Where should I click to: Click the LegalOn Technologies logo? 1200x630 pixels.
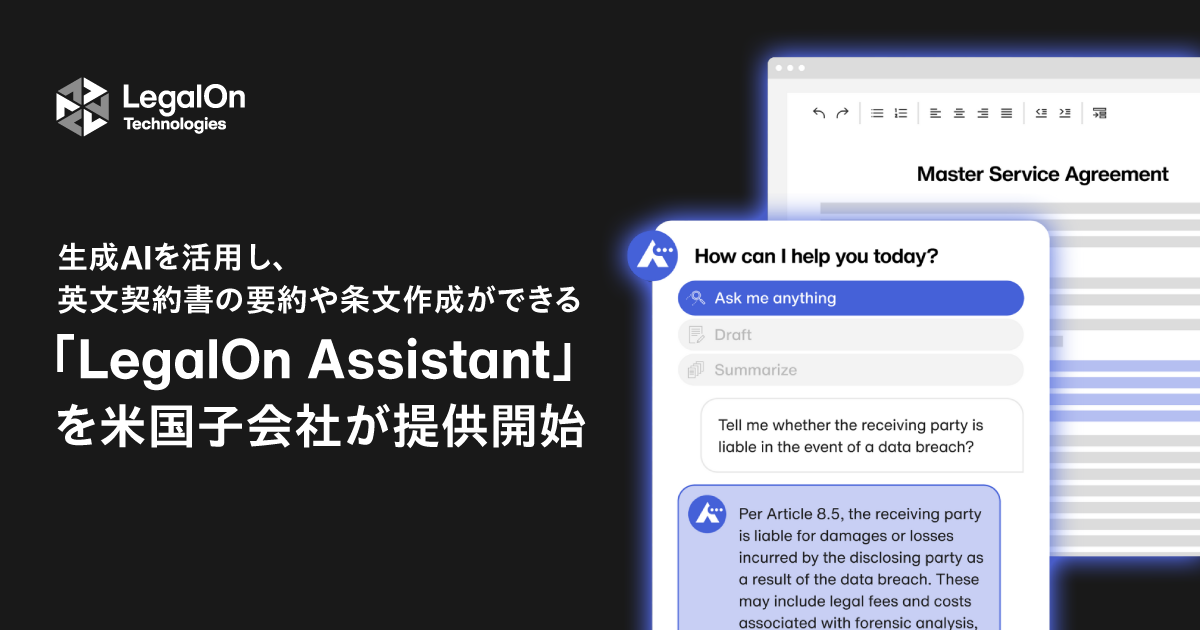tap(150, 106)
